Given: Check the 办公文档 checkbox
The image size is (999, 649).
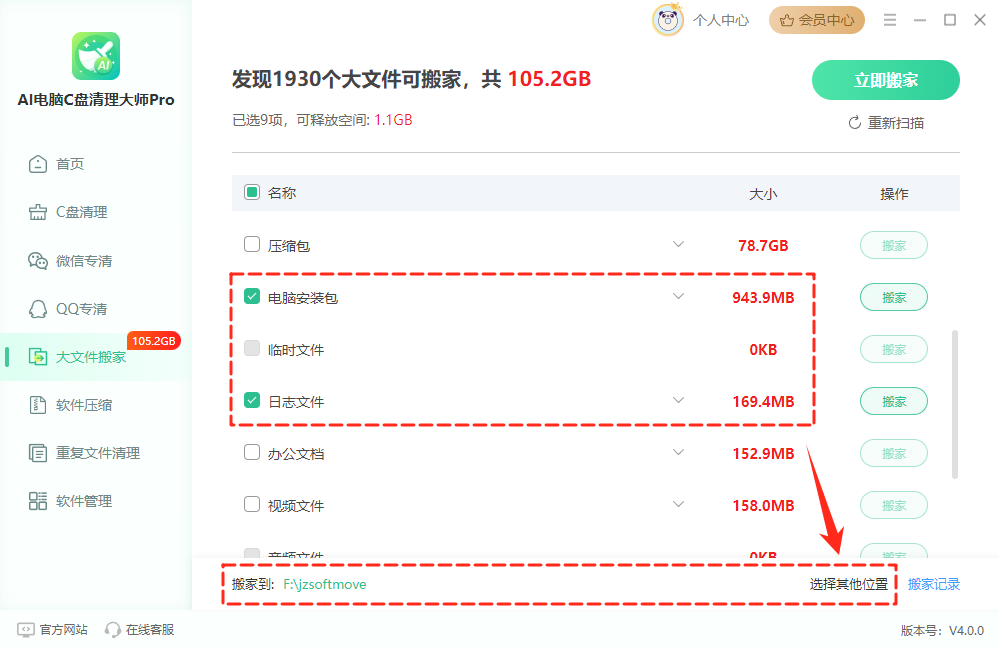Looking at the screenshot, I should tap(252, 453).
